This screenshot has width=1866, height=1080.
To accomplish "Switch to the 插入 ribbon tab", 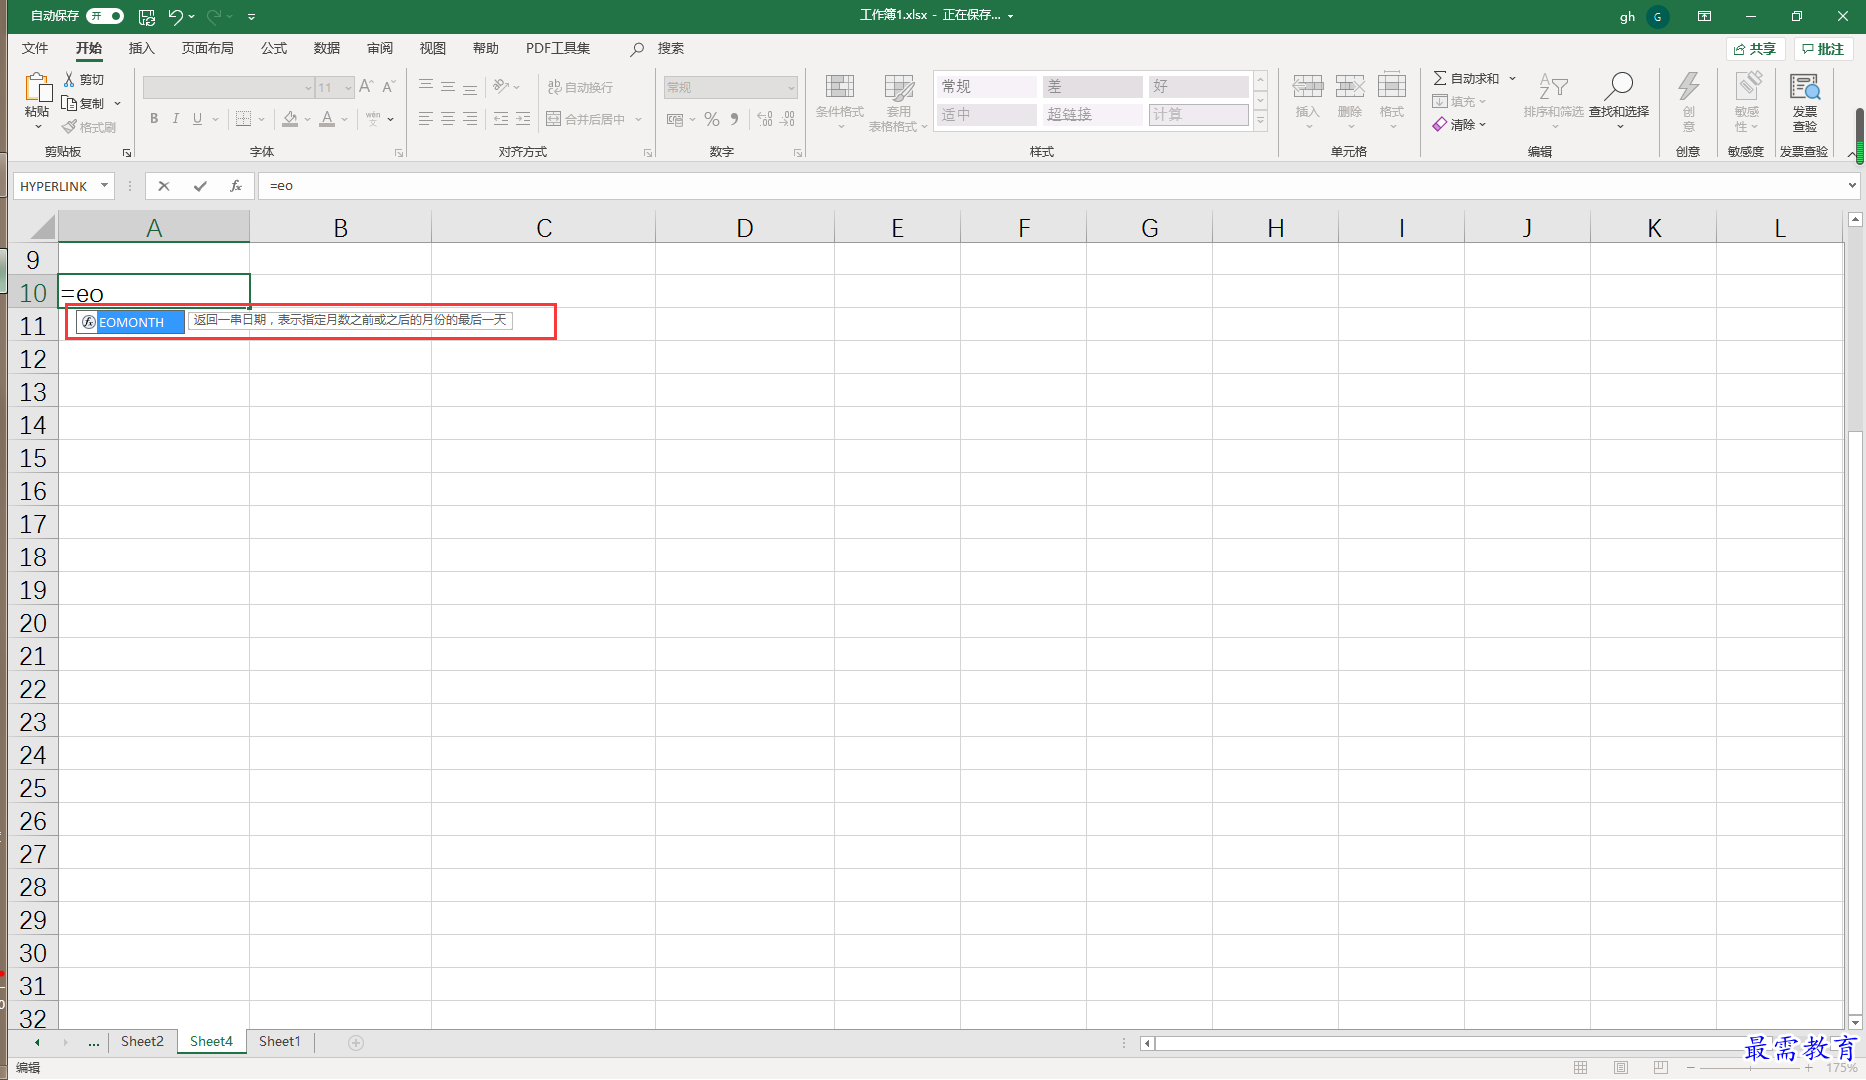I will (141, 48).
